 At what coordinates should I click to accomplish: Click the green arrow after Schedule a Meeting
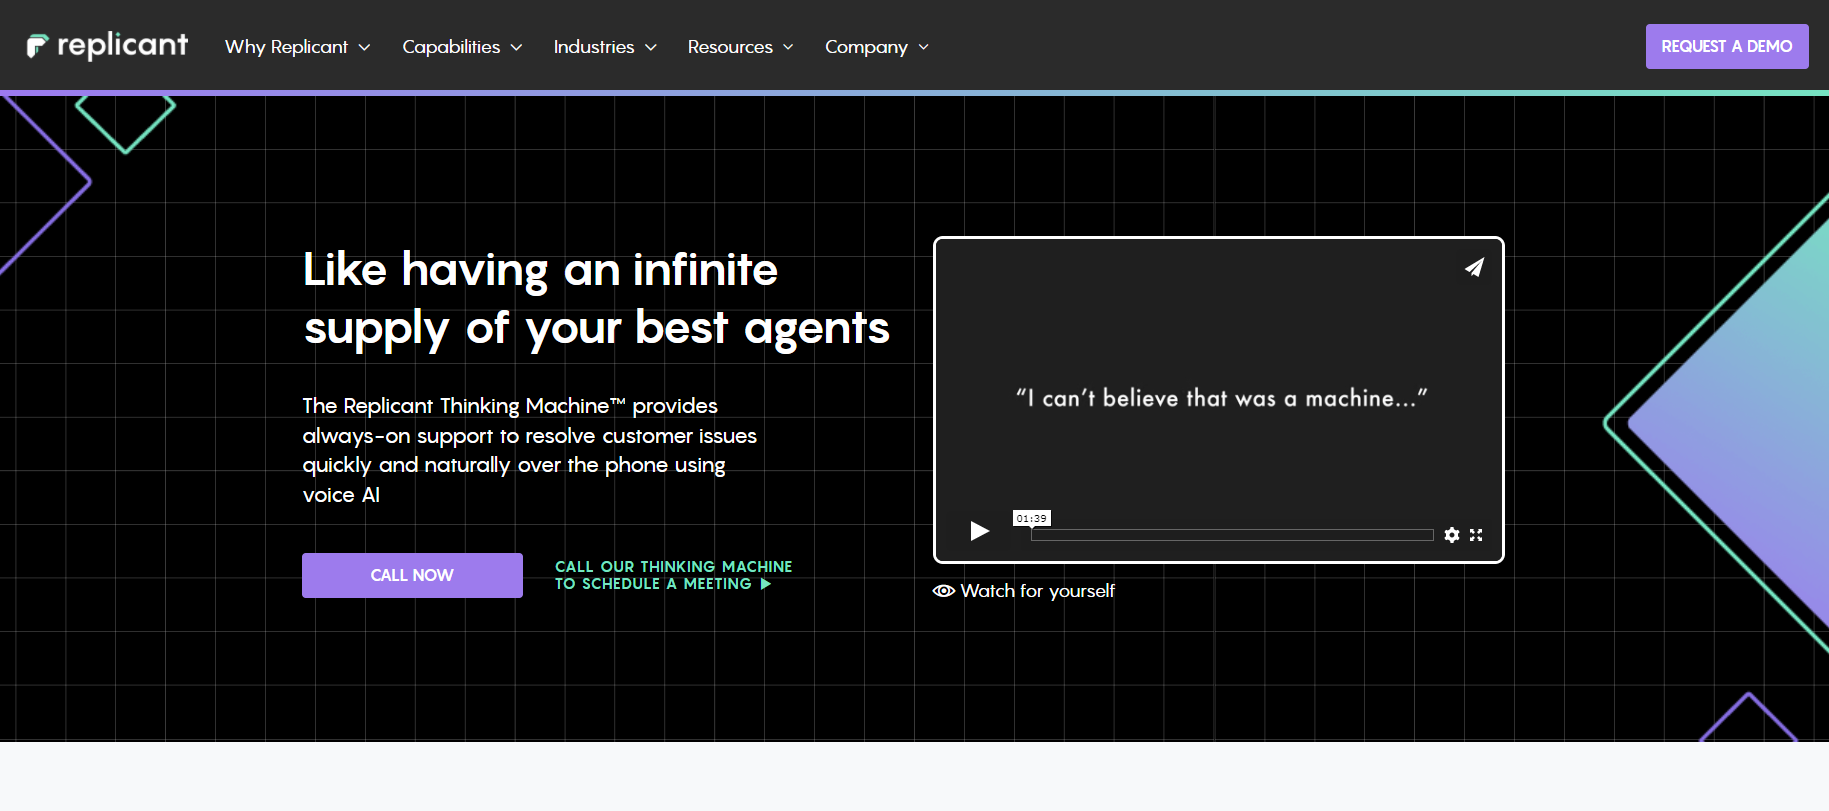pos(766,584)
